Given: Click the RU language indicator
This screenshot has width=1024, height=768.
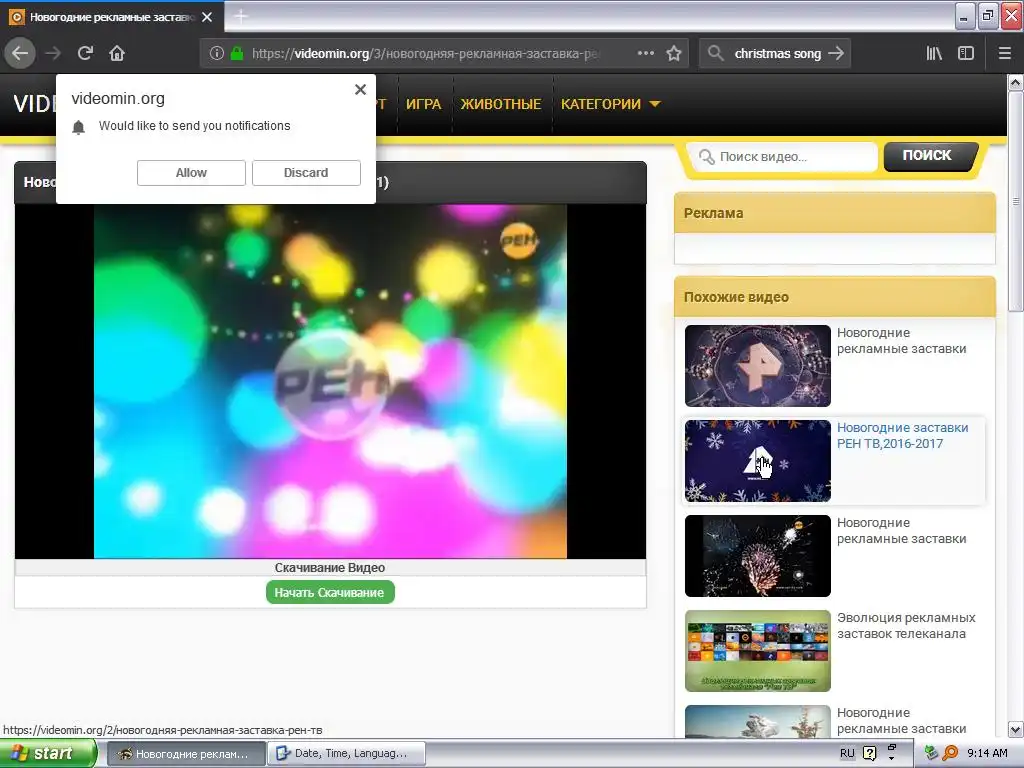Looking at the screenshot, I should tap(847, 753).
